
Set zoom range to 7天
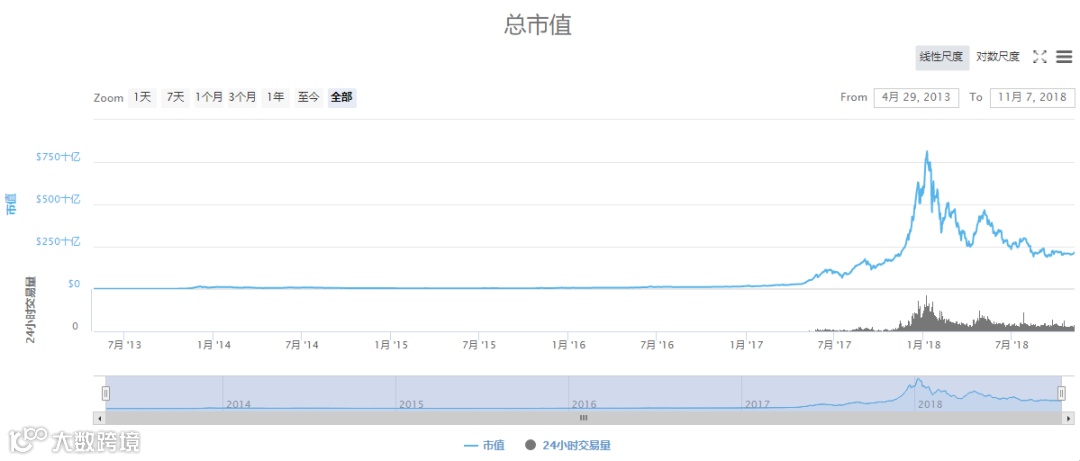point(176,97)
